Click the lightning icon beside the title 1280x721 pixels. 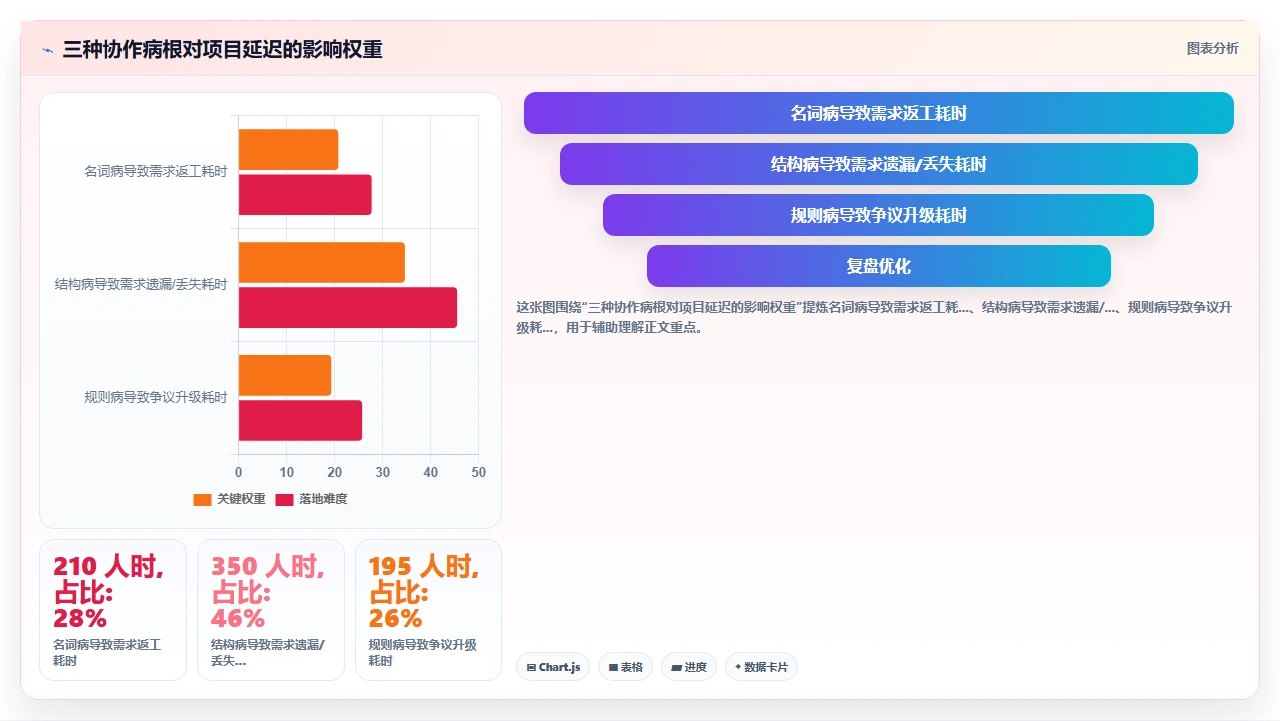tap(47, 50)
